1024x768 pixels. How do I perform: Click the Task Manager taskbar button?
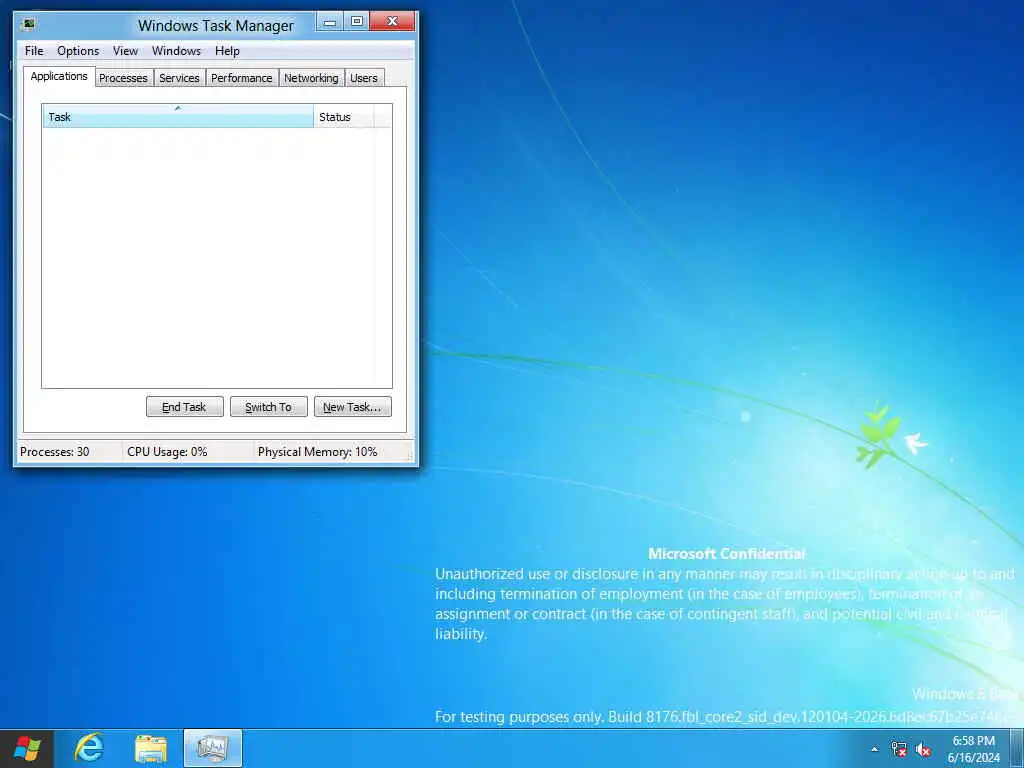pyautogui.click(x=213, y=748)
